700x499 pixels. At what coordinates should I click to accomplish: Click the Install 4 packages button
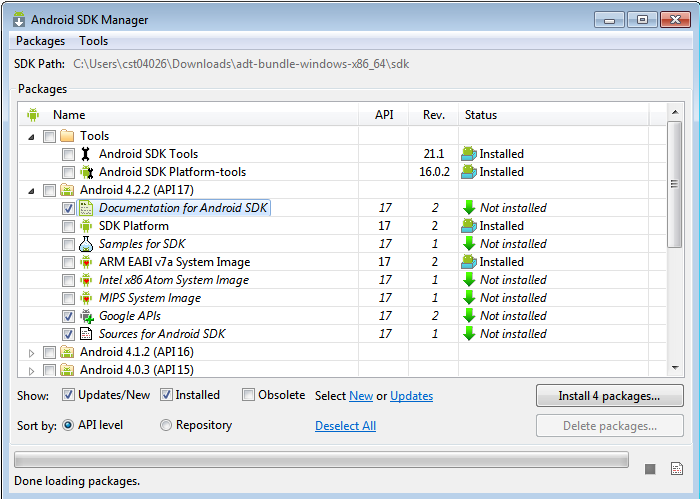tap(609, 396)
